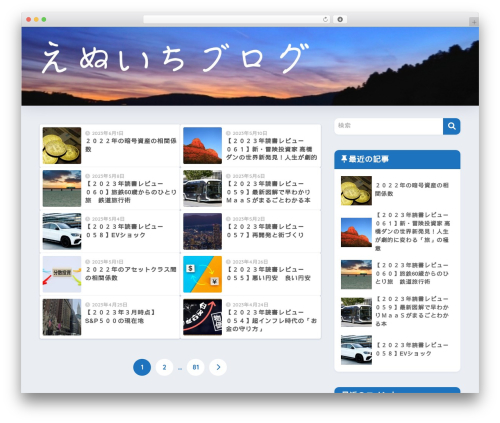This screenshot has height=423, width=500.
Task: Open sidebar recent post ２０２２年の暗号資産の相関係数
Action: tap(412, 189)
